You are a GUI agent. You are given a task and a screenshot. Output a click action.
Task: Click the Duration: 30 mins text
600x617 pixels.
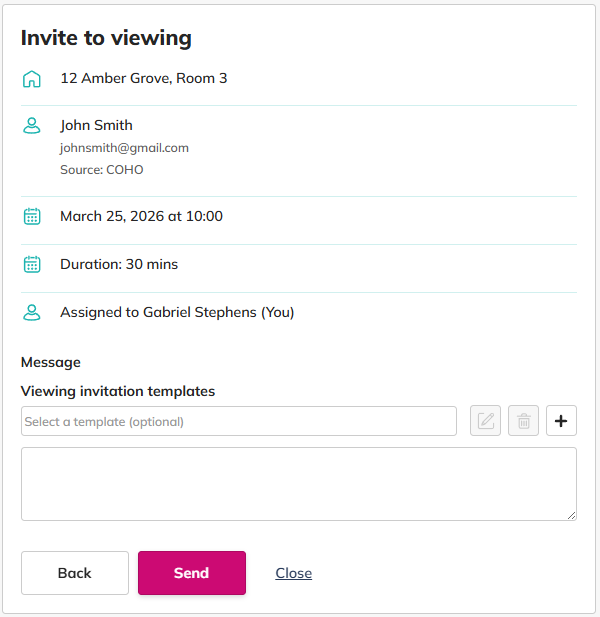pos(119,264)
